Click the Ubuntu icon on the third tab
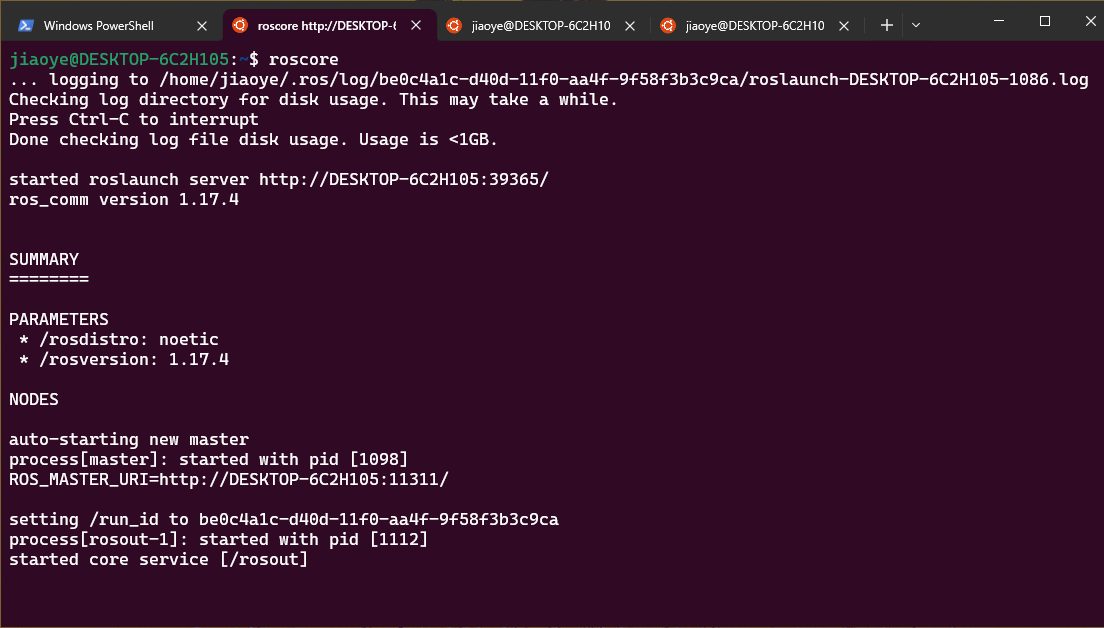Image resolution: width=1104 pixels, height=628 pixels. click(x=454, y=26)
